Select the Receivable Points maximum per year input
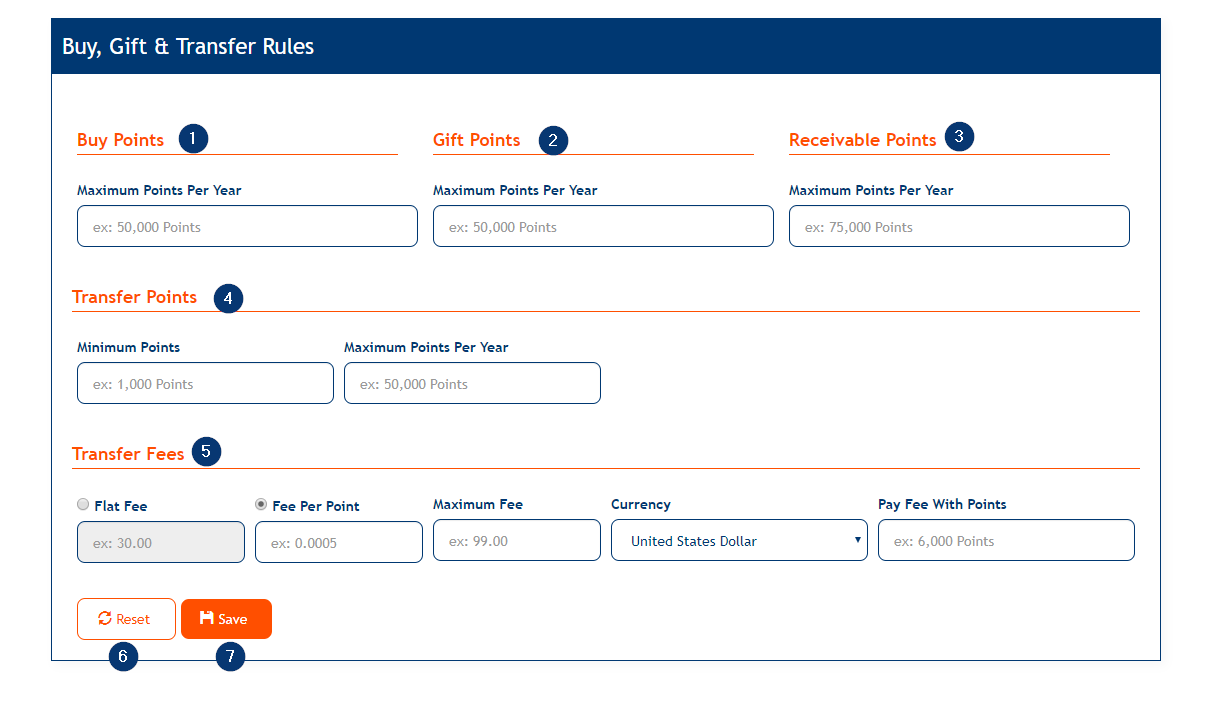 click(959, 226)
